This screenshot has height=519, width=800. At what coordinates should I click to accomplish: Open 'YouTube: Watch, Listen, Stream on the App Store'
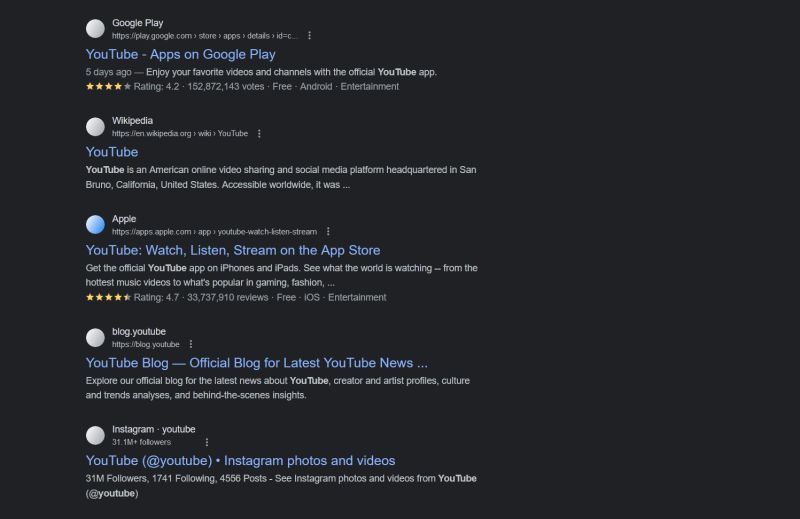pos(233,250)
